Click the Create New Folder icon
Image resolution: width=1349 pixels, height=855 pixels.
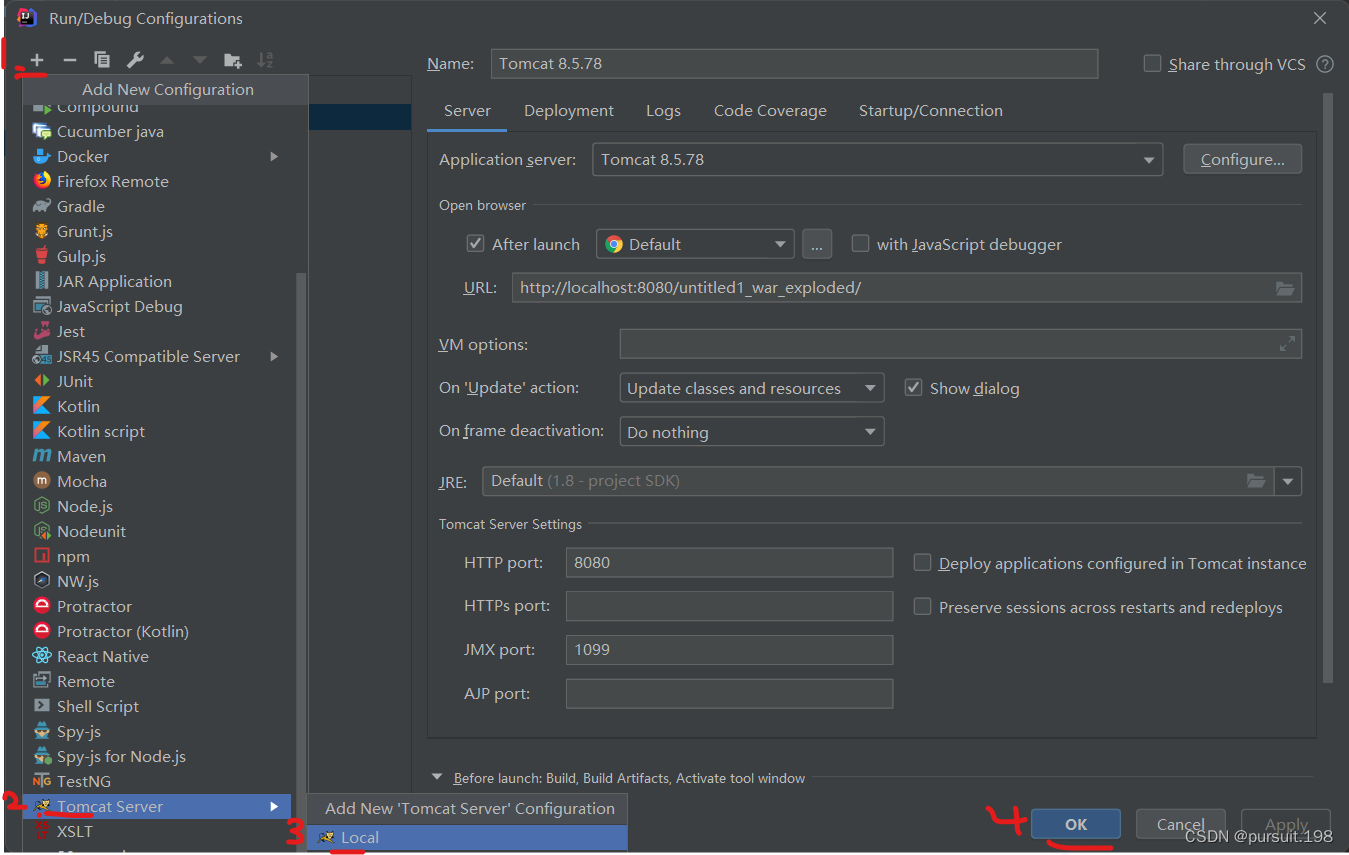click(x=233, y=60)
